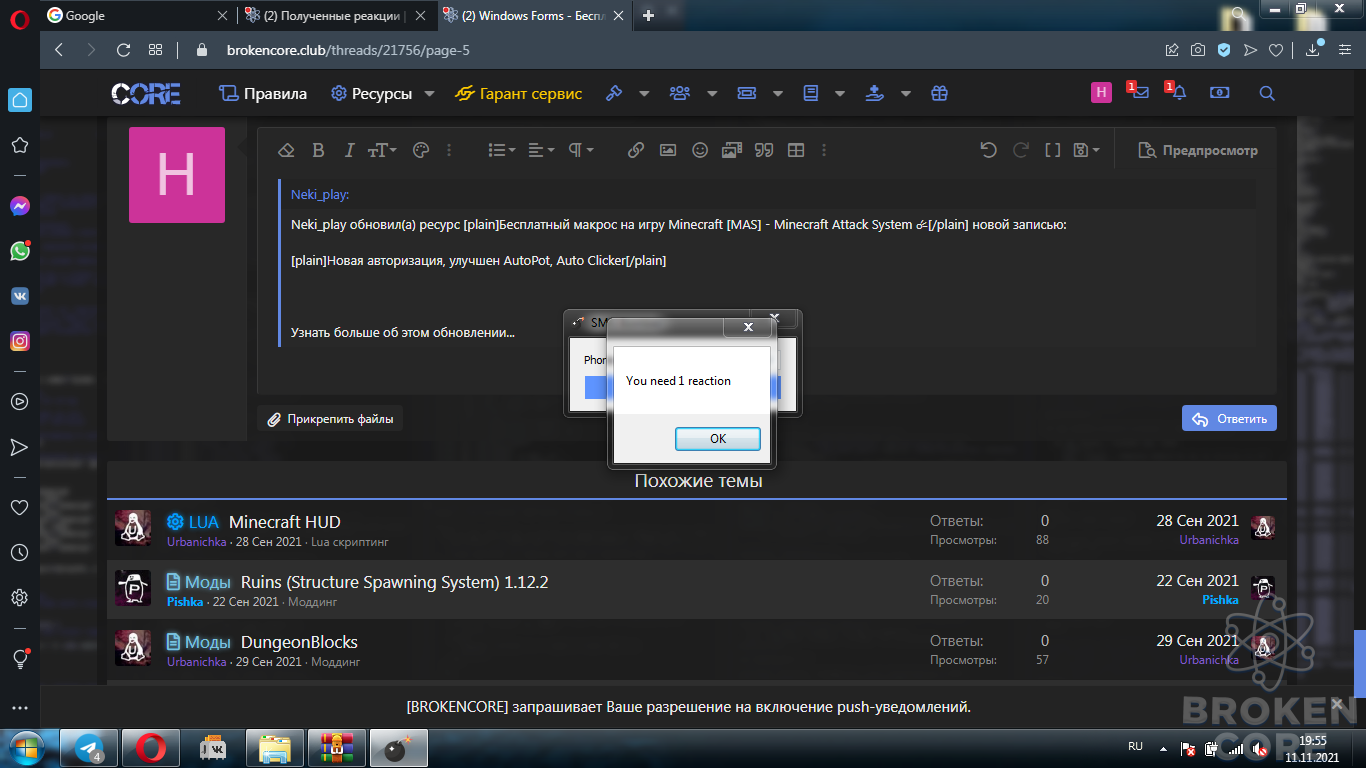Image resolution: width=1366 pixels, height=768 pixels.
Task: Insert a link with chain icon
Action: [635, 150]
